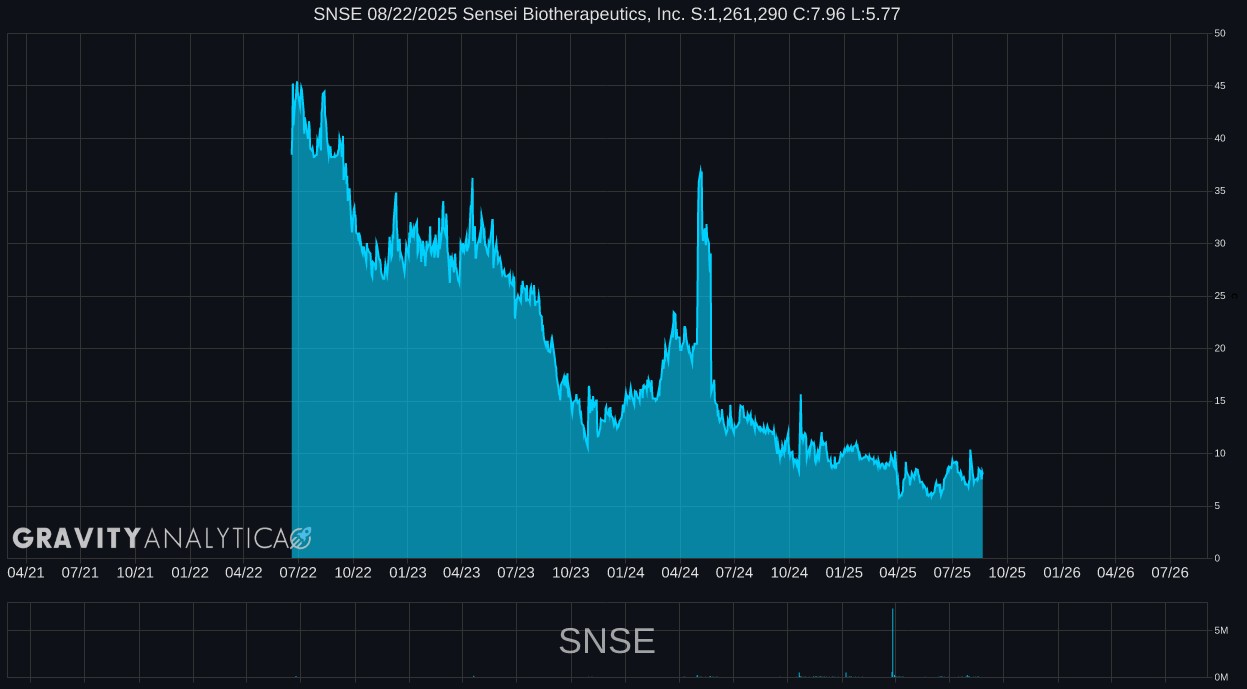This screenshot has width=1247, height=689.
Task: Click the 10/23 x-axis date label
Action: (x=571, y=573)
